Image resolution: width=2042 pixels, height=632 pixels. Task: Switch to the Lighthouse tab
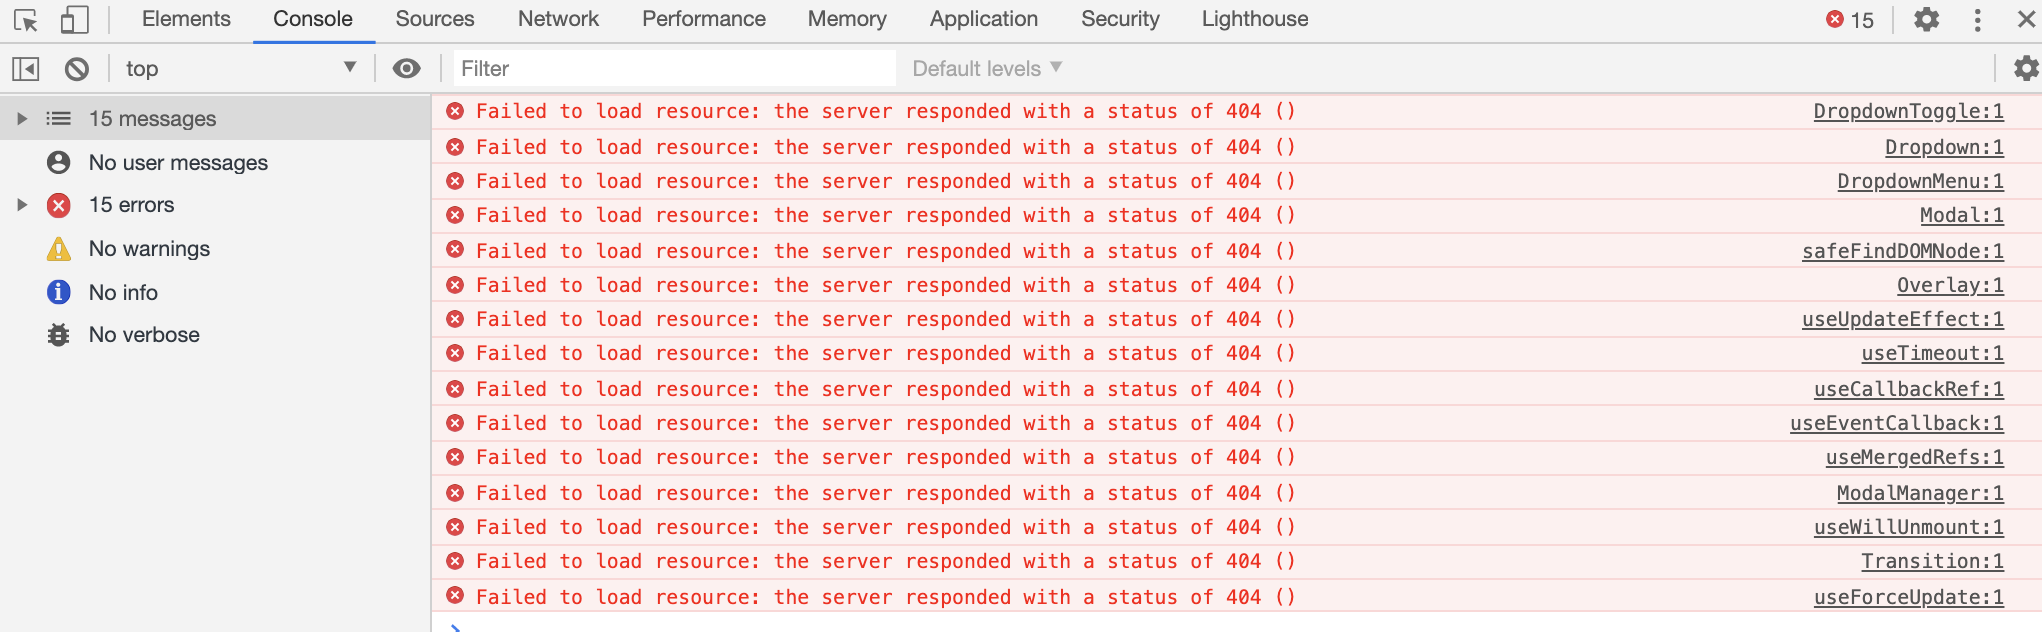[x=1253, y=18]
